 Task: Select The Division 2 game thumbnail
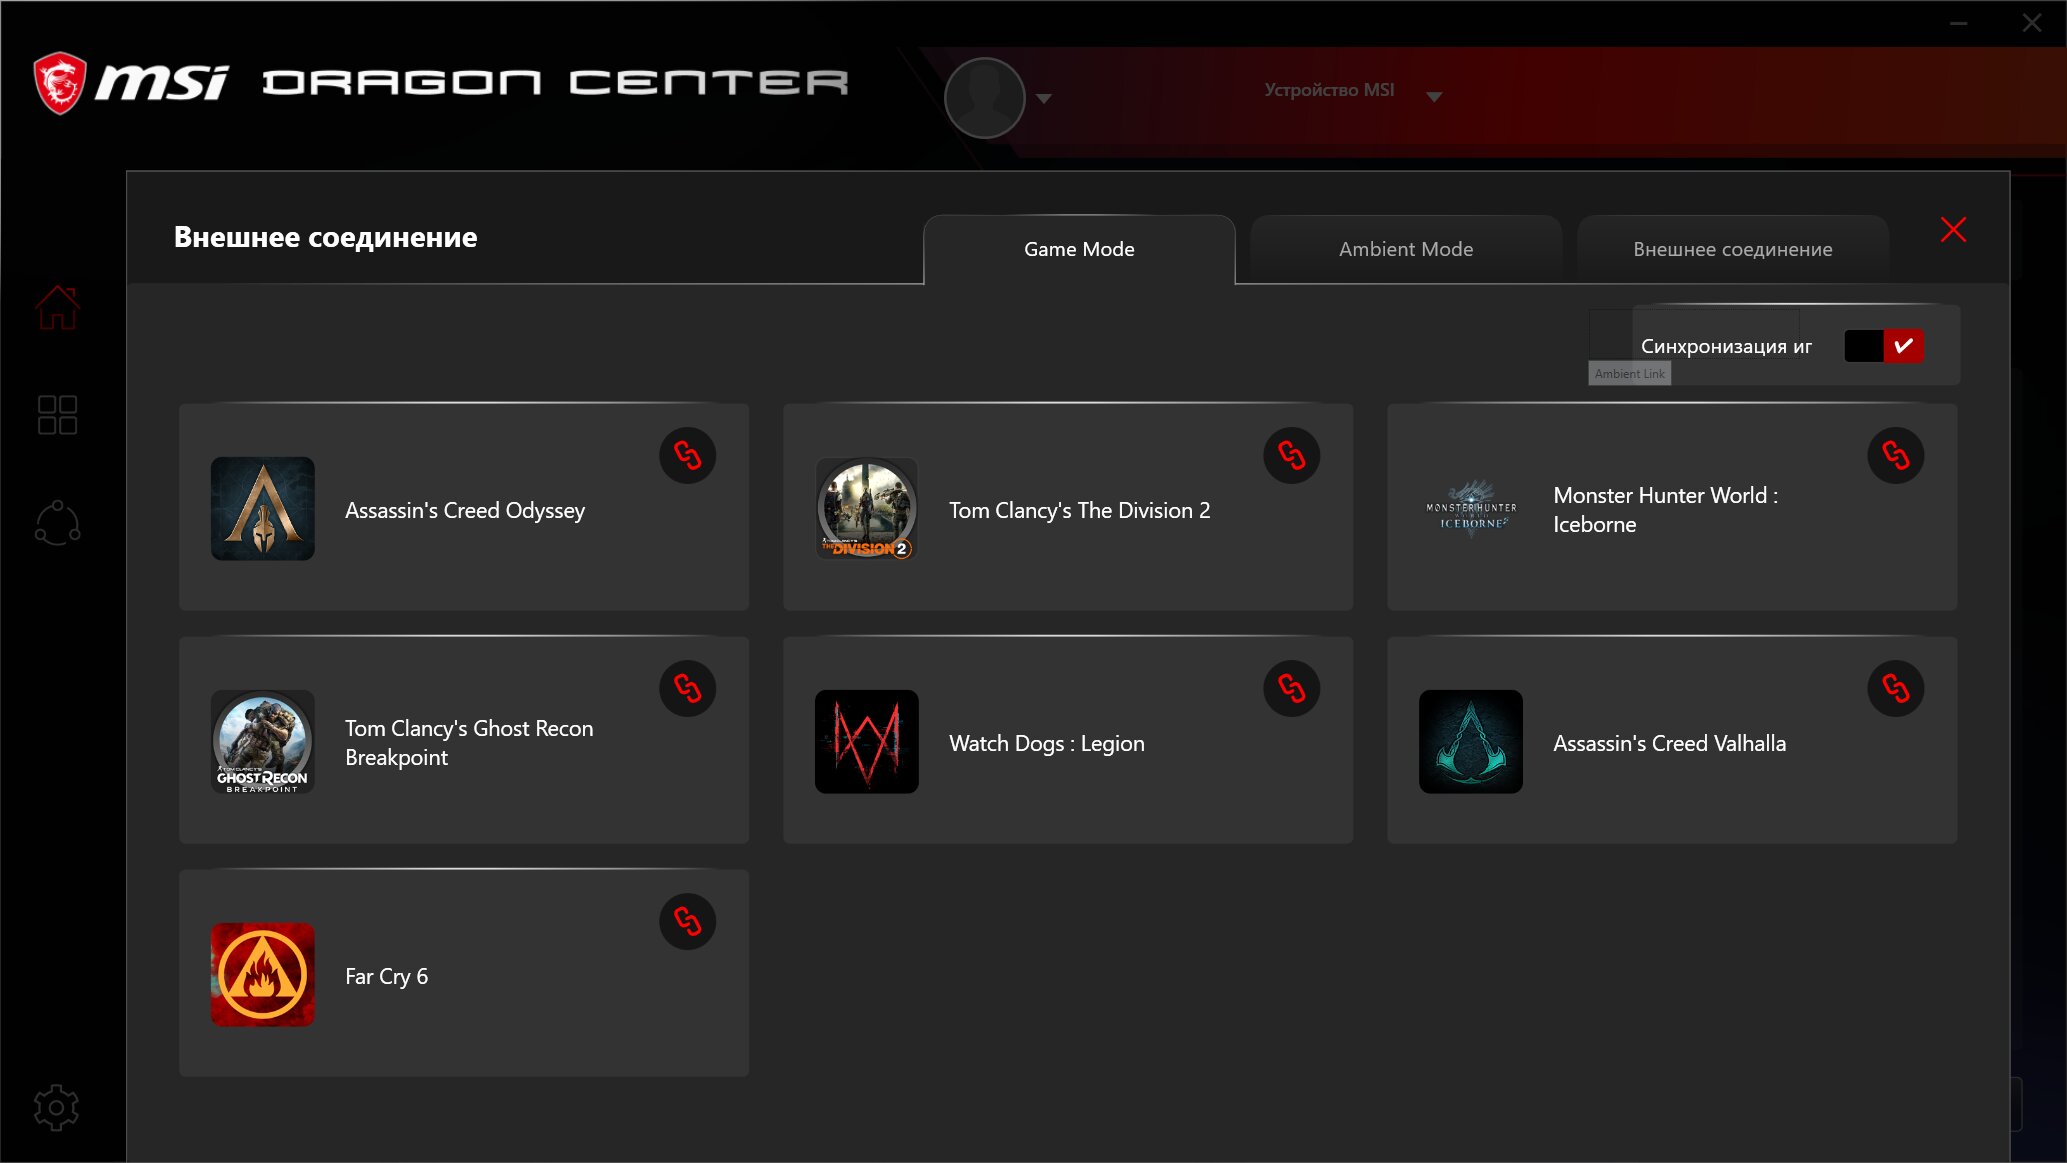coord(867,509)
